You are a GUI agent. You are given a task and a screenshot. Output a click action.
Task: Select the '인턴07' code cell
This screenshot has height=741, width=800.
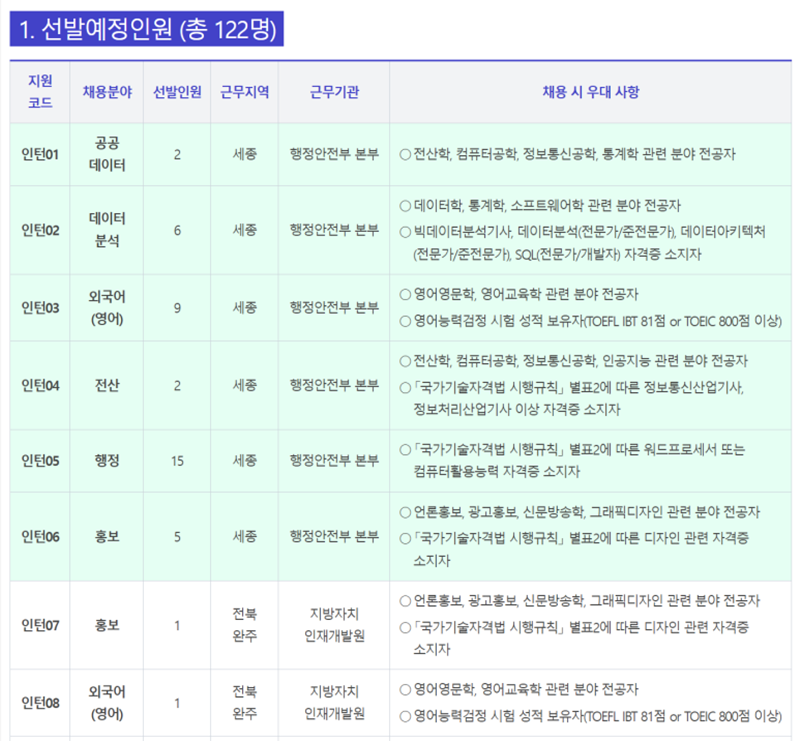[40, 625]
